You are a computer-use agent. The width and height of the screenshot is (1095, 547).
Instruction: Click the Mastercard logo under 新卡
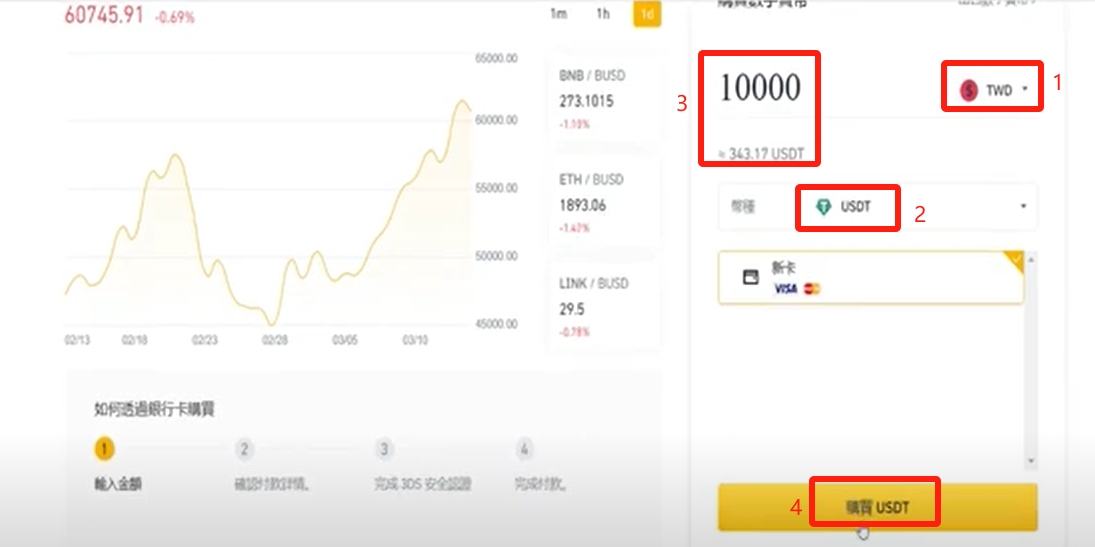tap(811, 289)
